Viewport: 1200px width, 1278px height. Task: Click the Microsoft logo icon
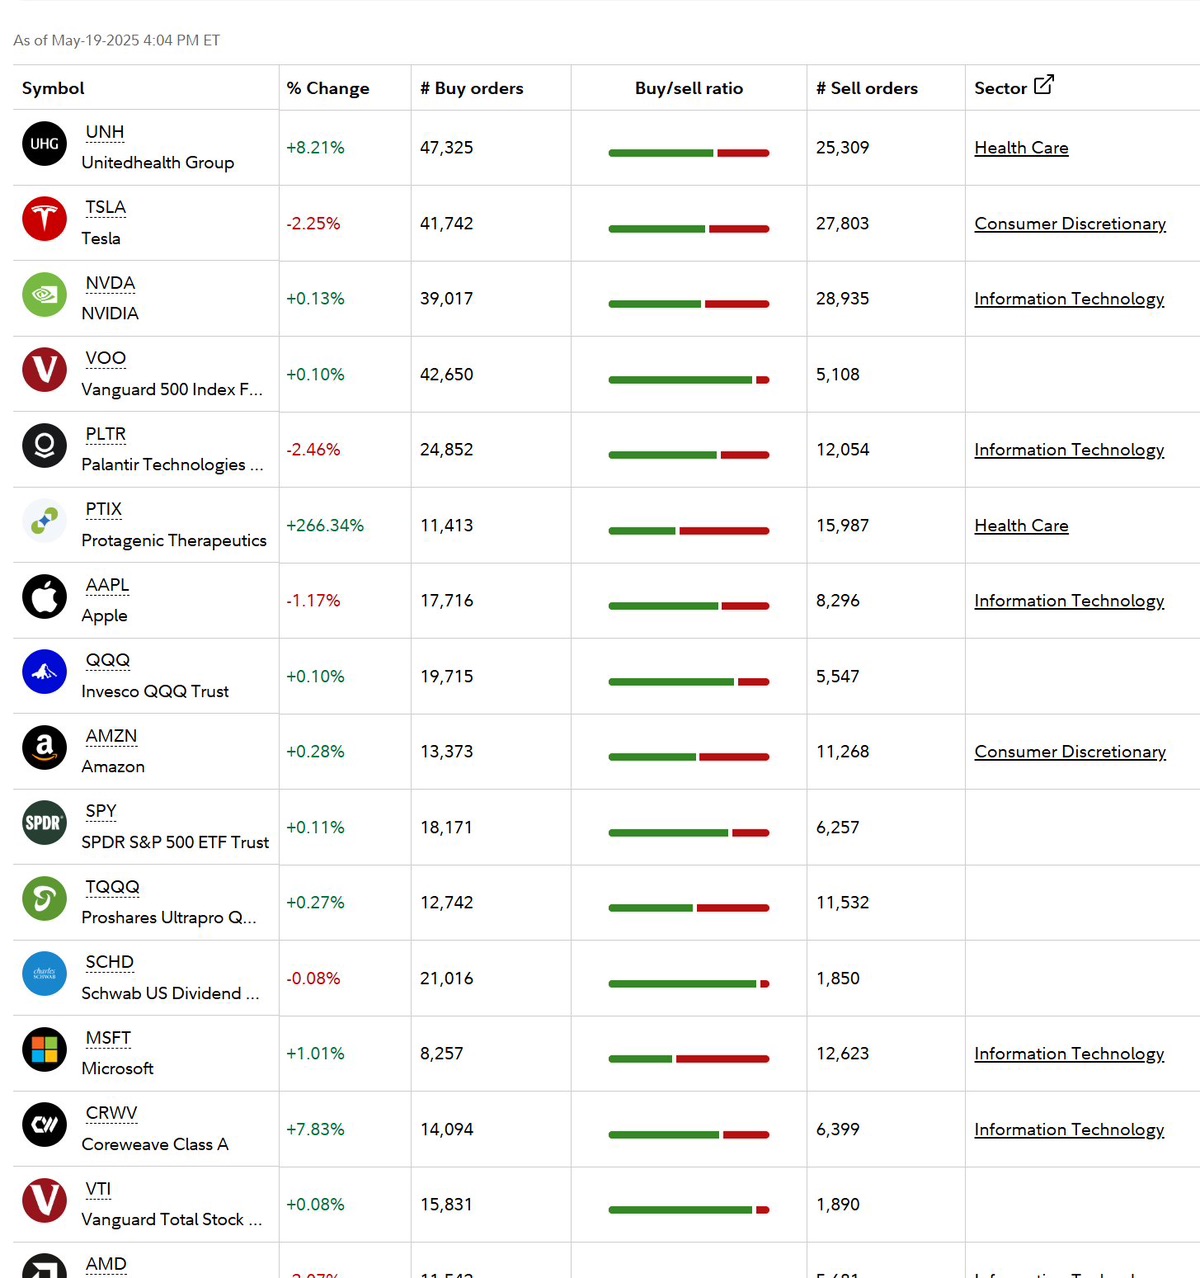click(44, 1049)
